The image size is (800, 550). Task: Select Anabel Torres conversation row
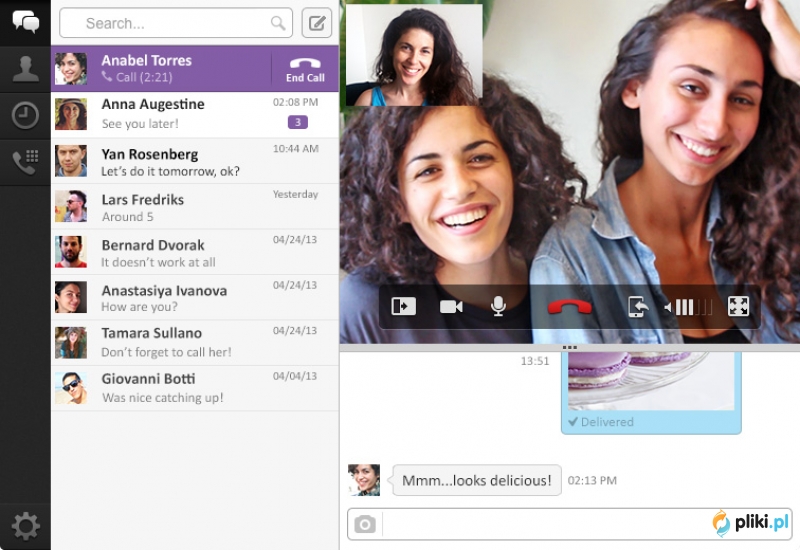[x=195, y=69]
